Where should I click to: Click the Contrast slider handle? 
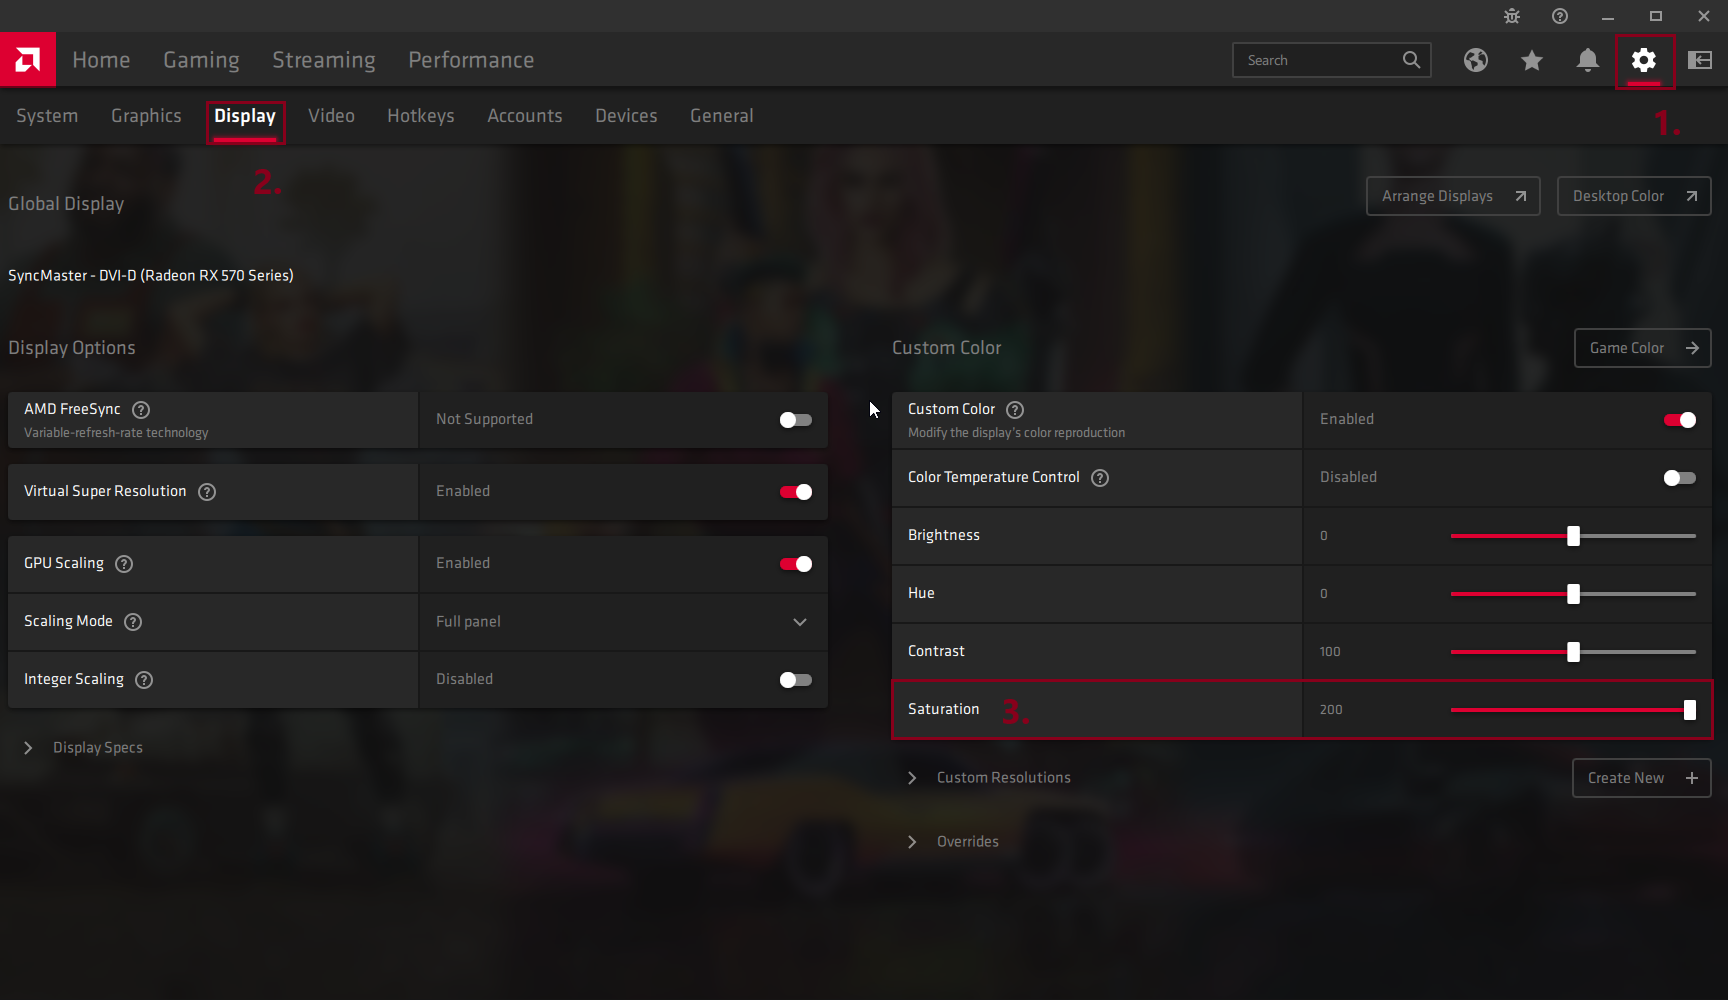[x=1573, y=652]
